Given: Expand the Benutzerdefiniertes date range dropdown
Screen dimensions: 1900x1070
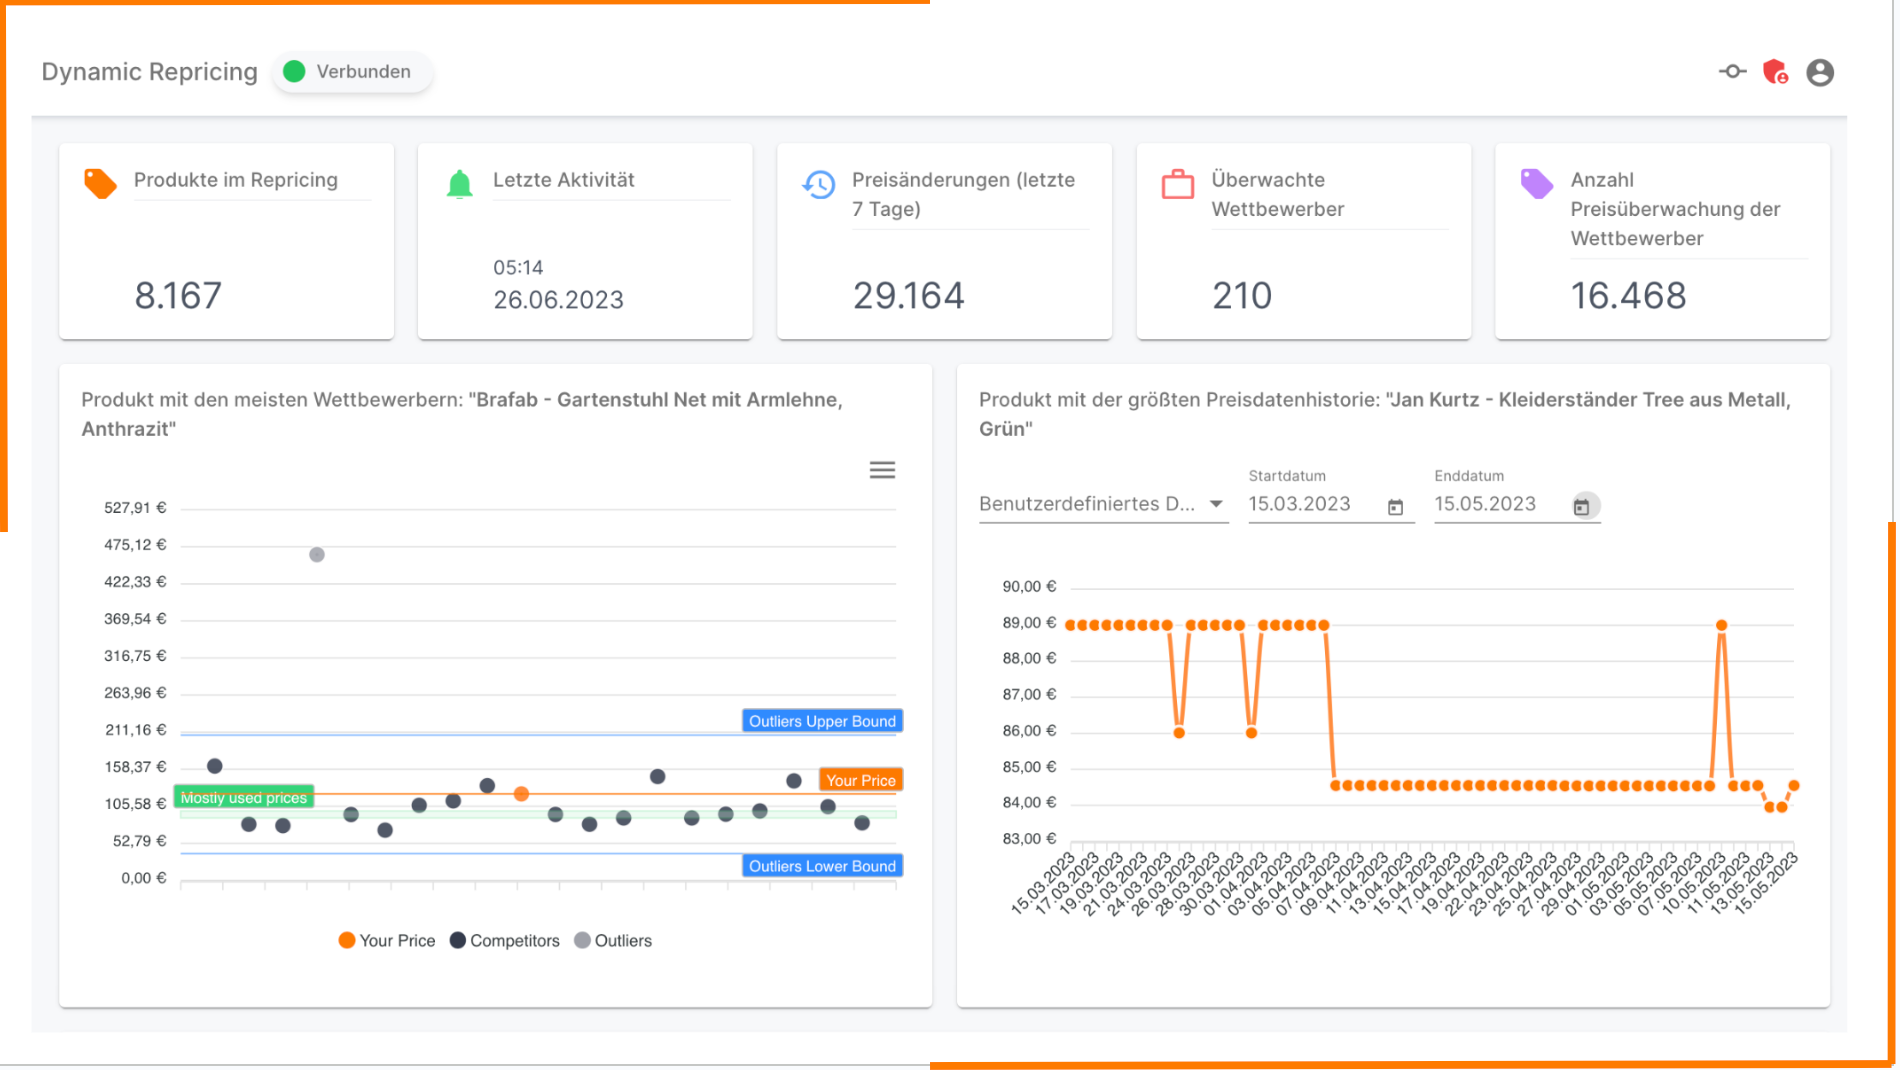Looking at the screenshot, I should [x=1103, y=504].
